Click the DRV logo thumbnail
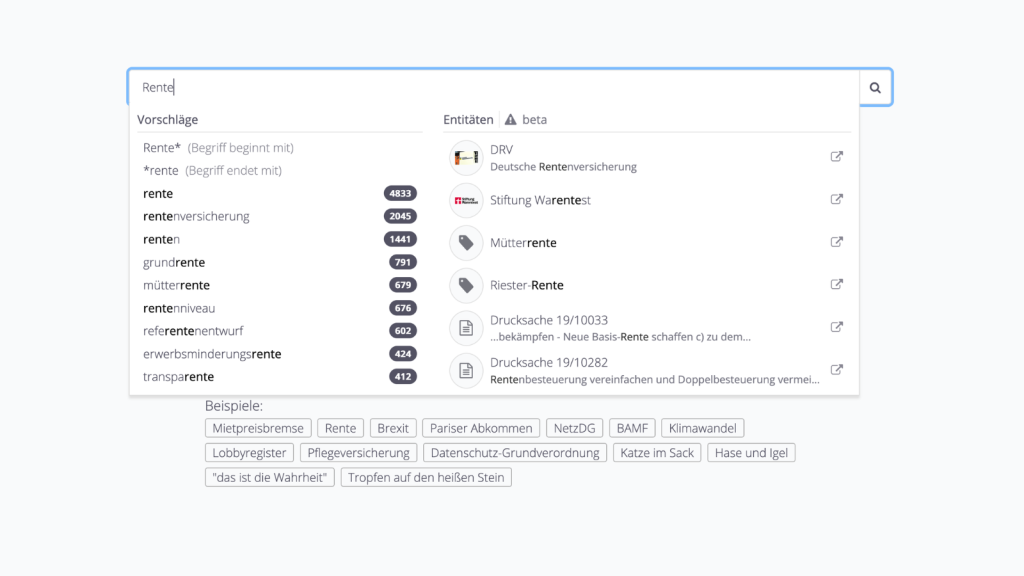 tap(466, 158)
